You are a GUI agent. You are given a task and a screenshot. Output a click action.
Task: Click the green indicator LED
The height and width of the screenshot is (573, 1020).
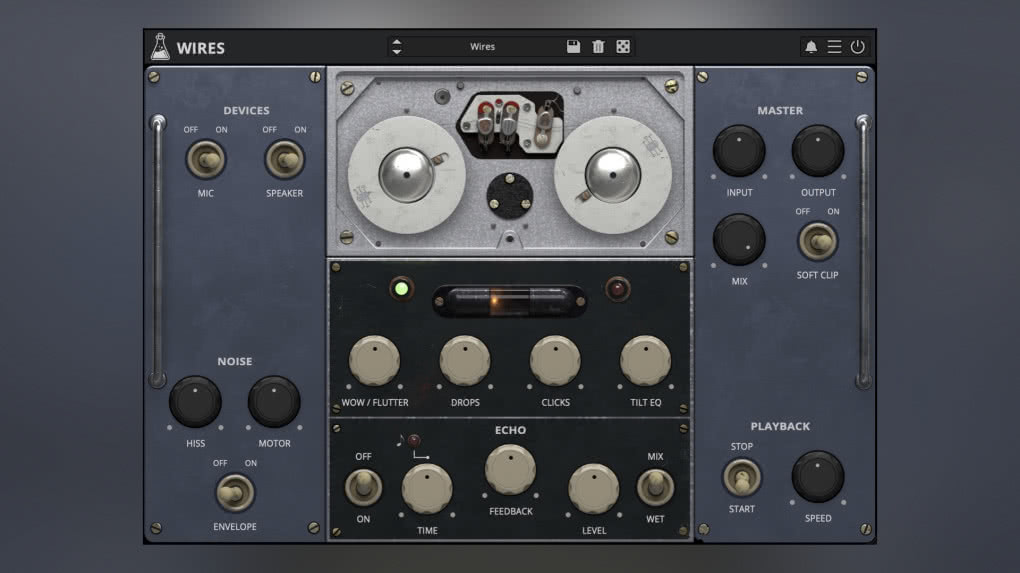[401, 289]
